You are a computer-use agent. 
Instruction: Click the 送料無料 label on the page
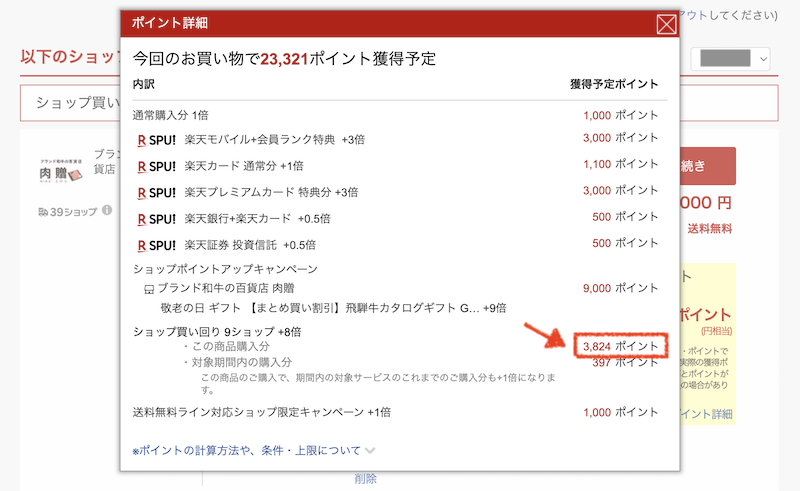point(710,229)
